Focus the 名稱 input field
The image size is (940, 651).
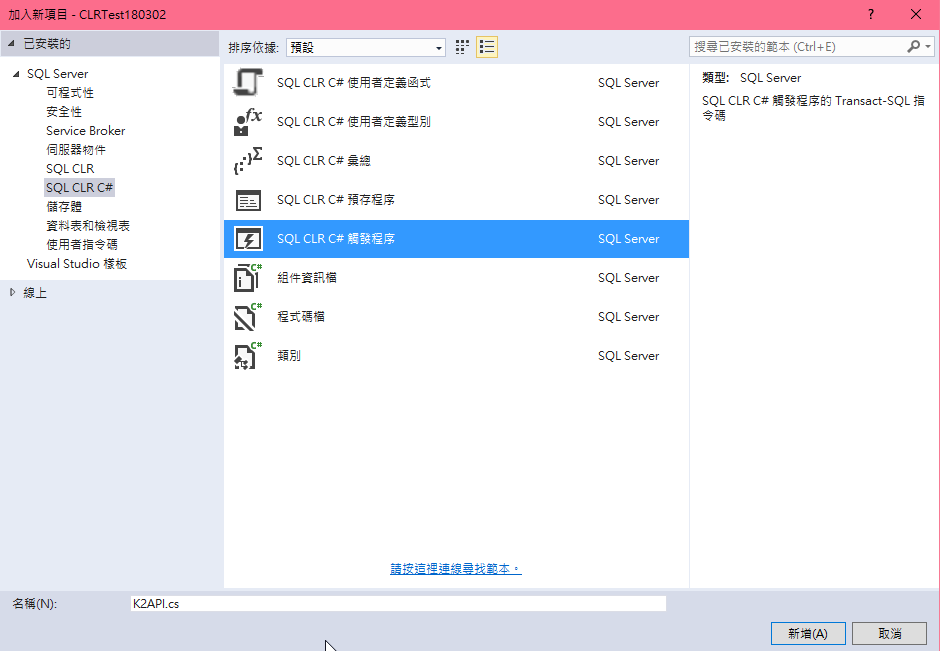pyautogui.click(x=398, y=604)
